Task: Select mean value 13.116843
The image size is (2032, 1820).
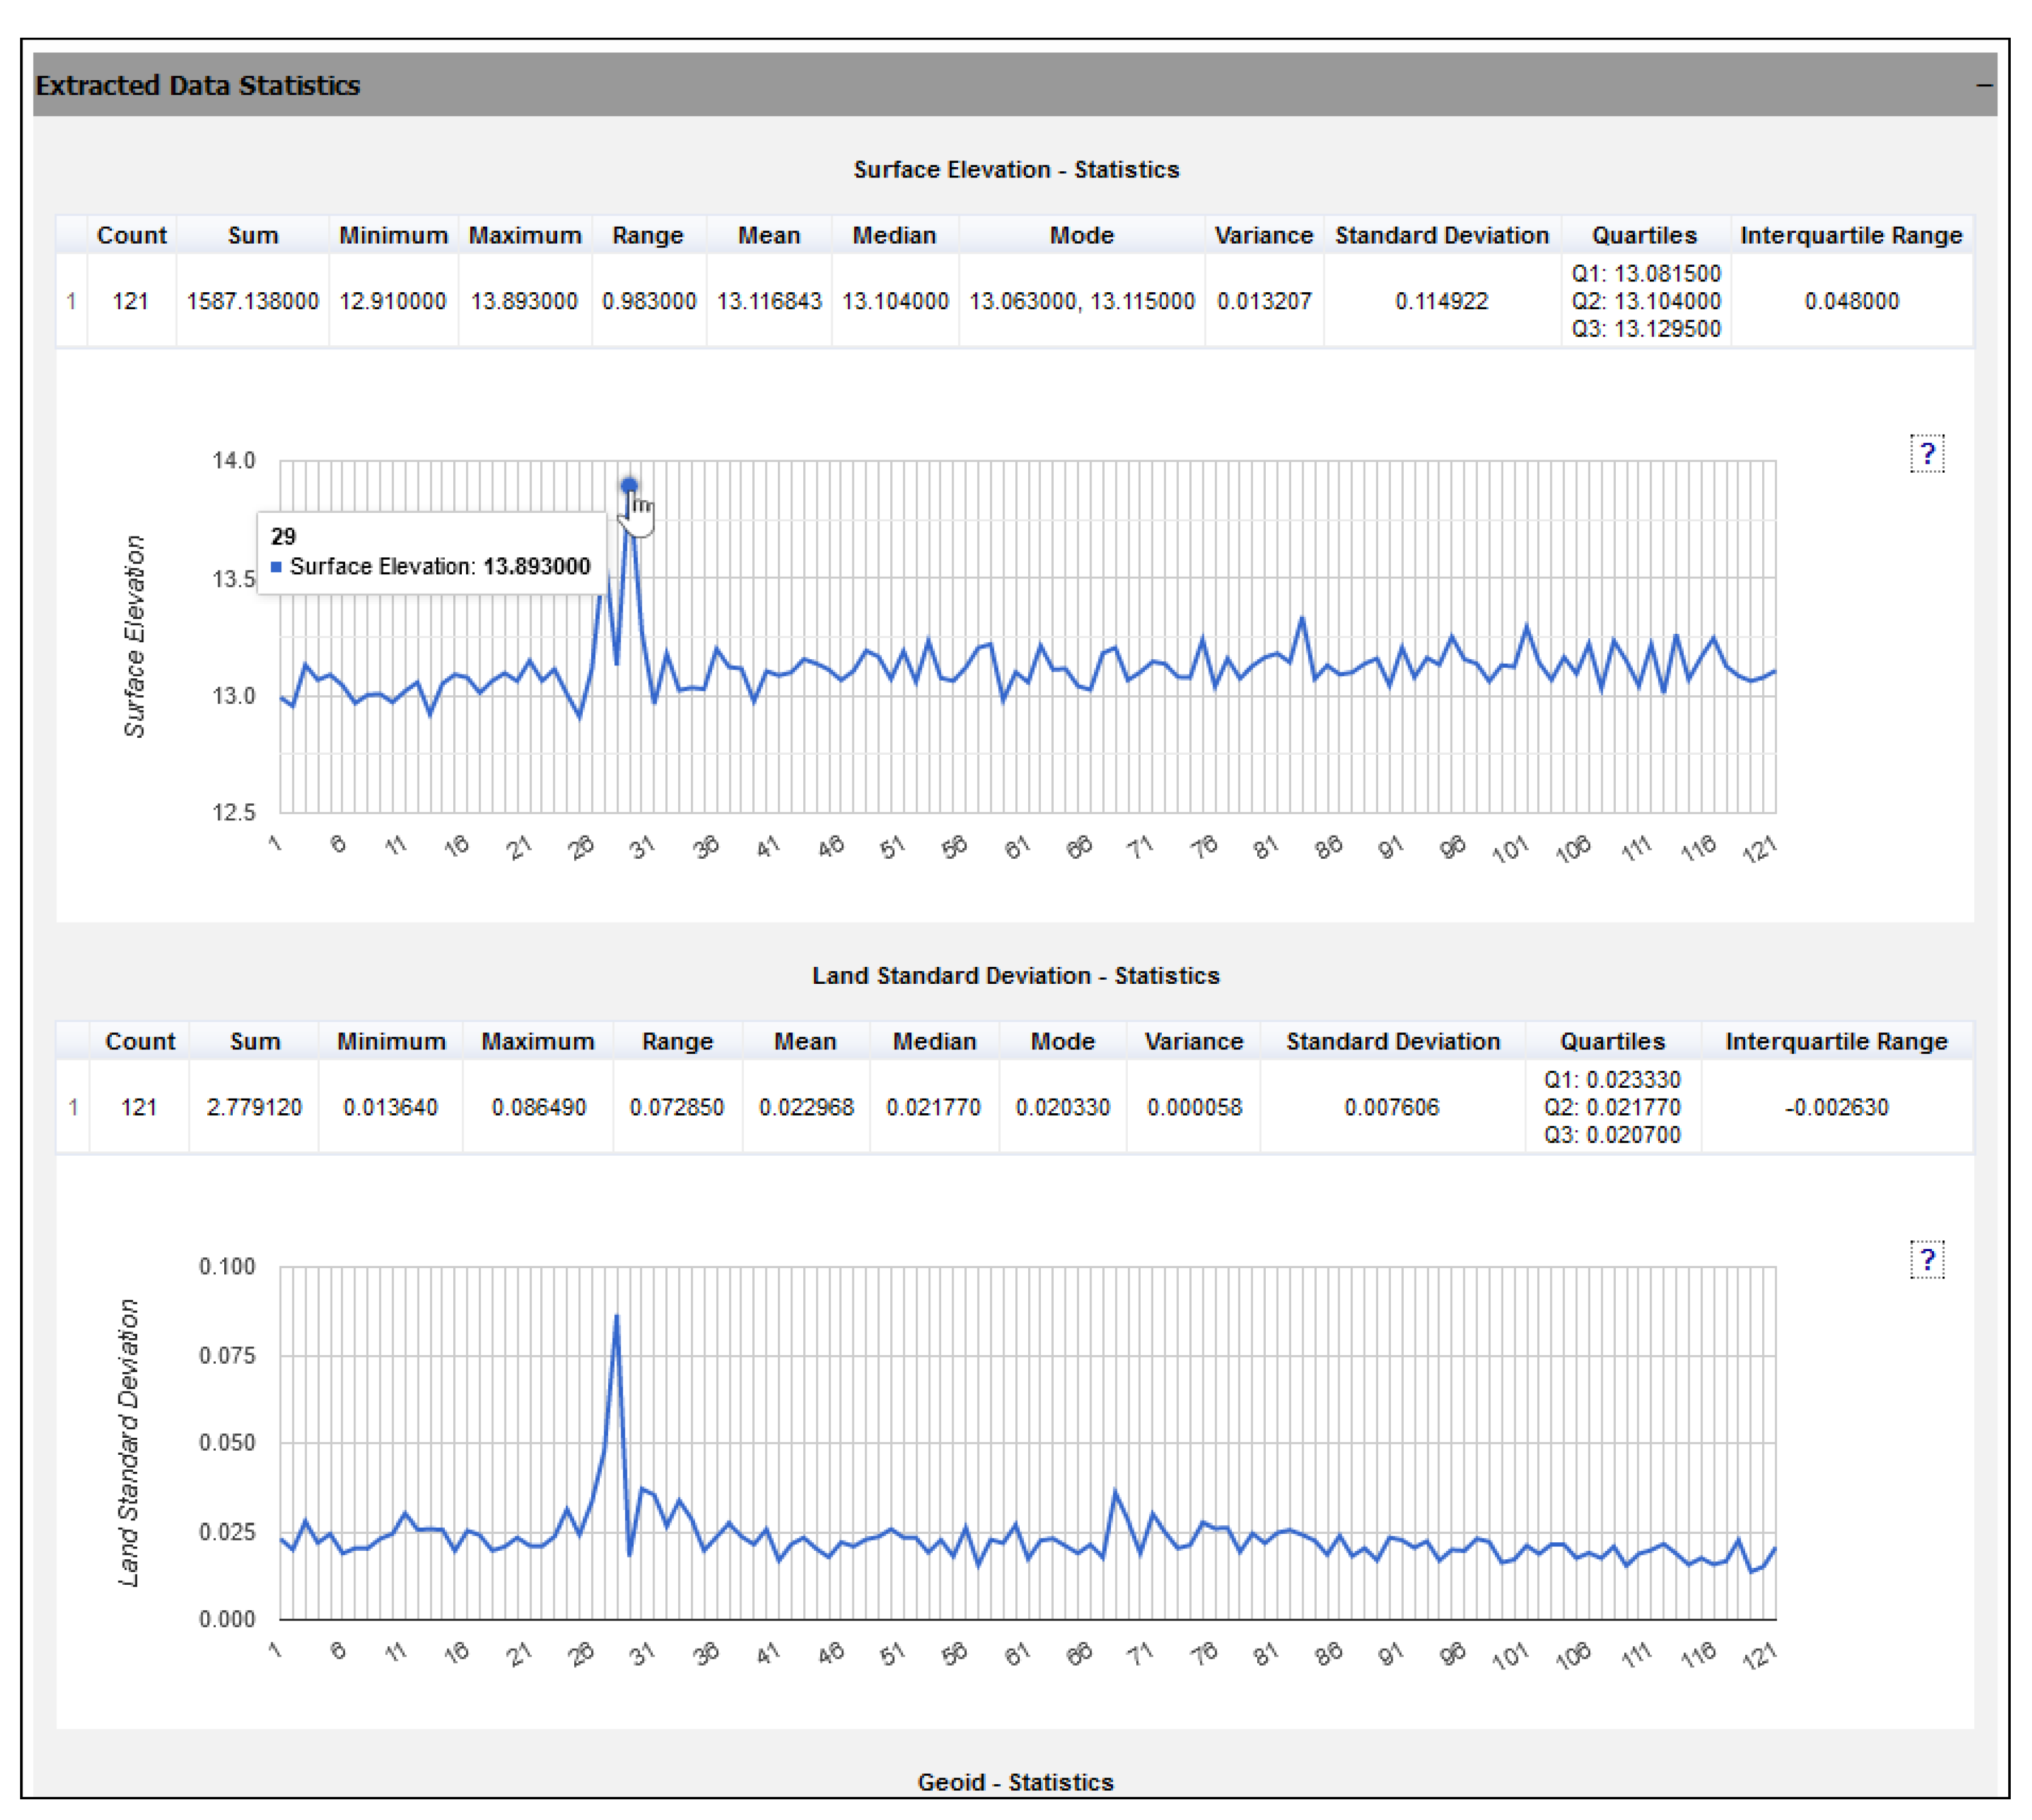Action: point(769,301)
